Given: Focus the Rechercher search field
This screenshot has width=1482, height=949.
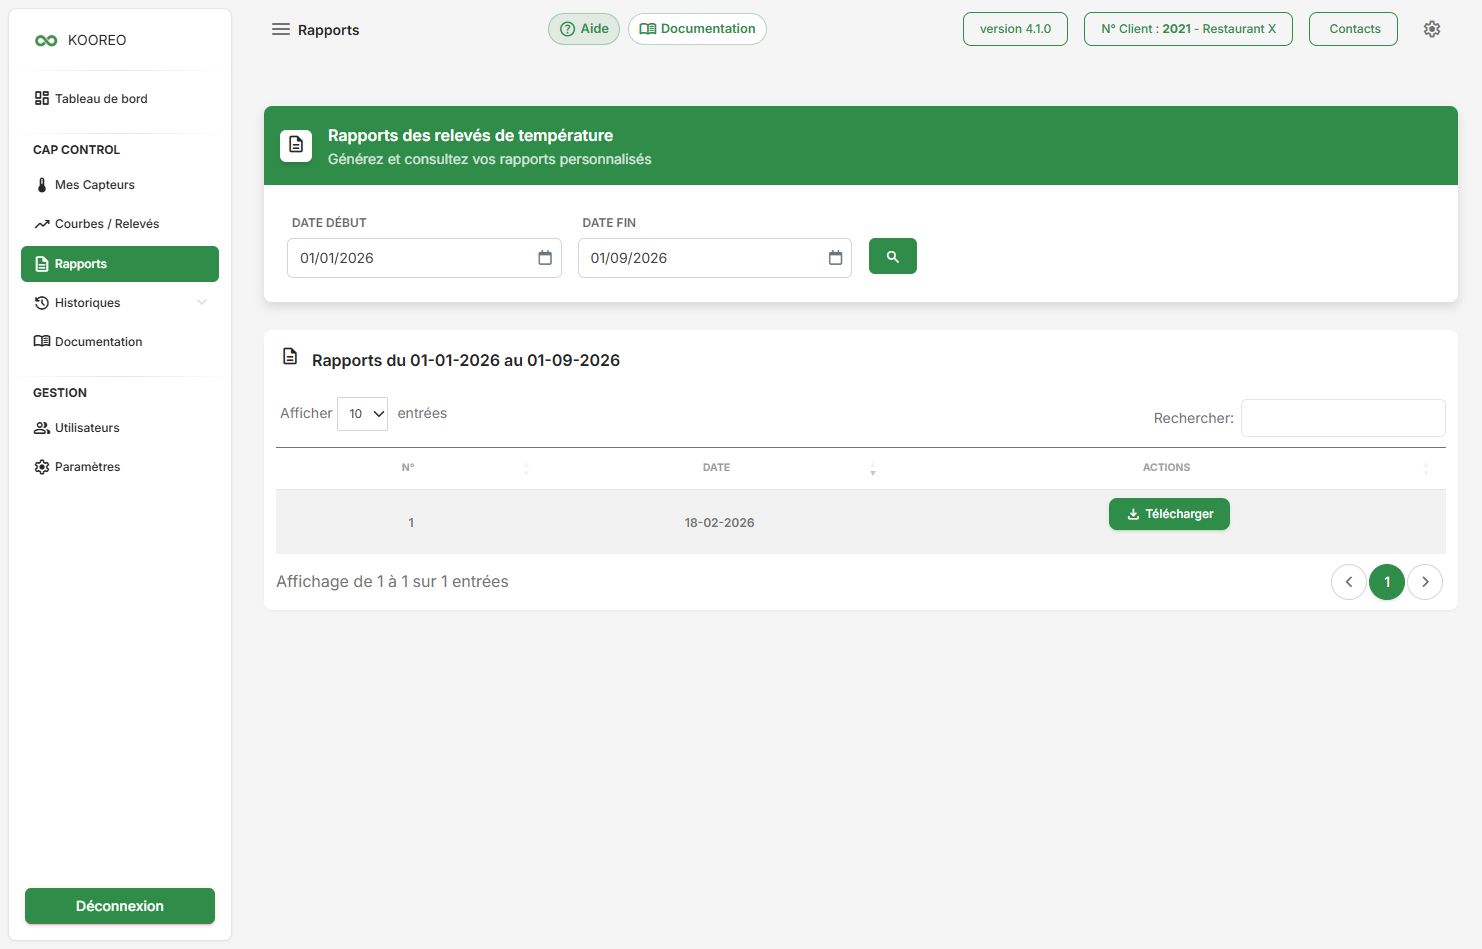Looking at the screenshot, I should click(x=1343, y=418).
